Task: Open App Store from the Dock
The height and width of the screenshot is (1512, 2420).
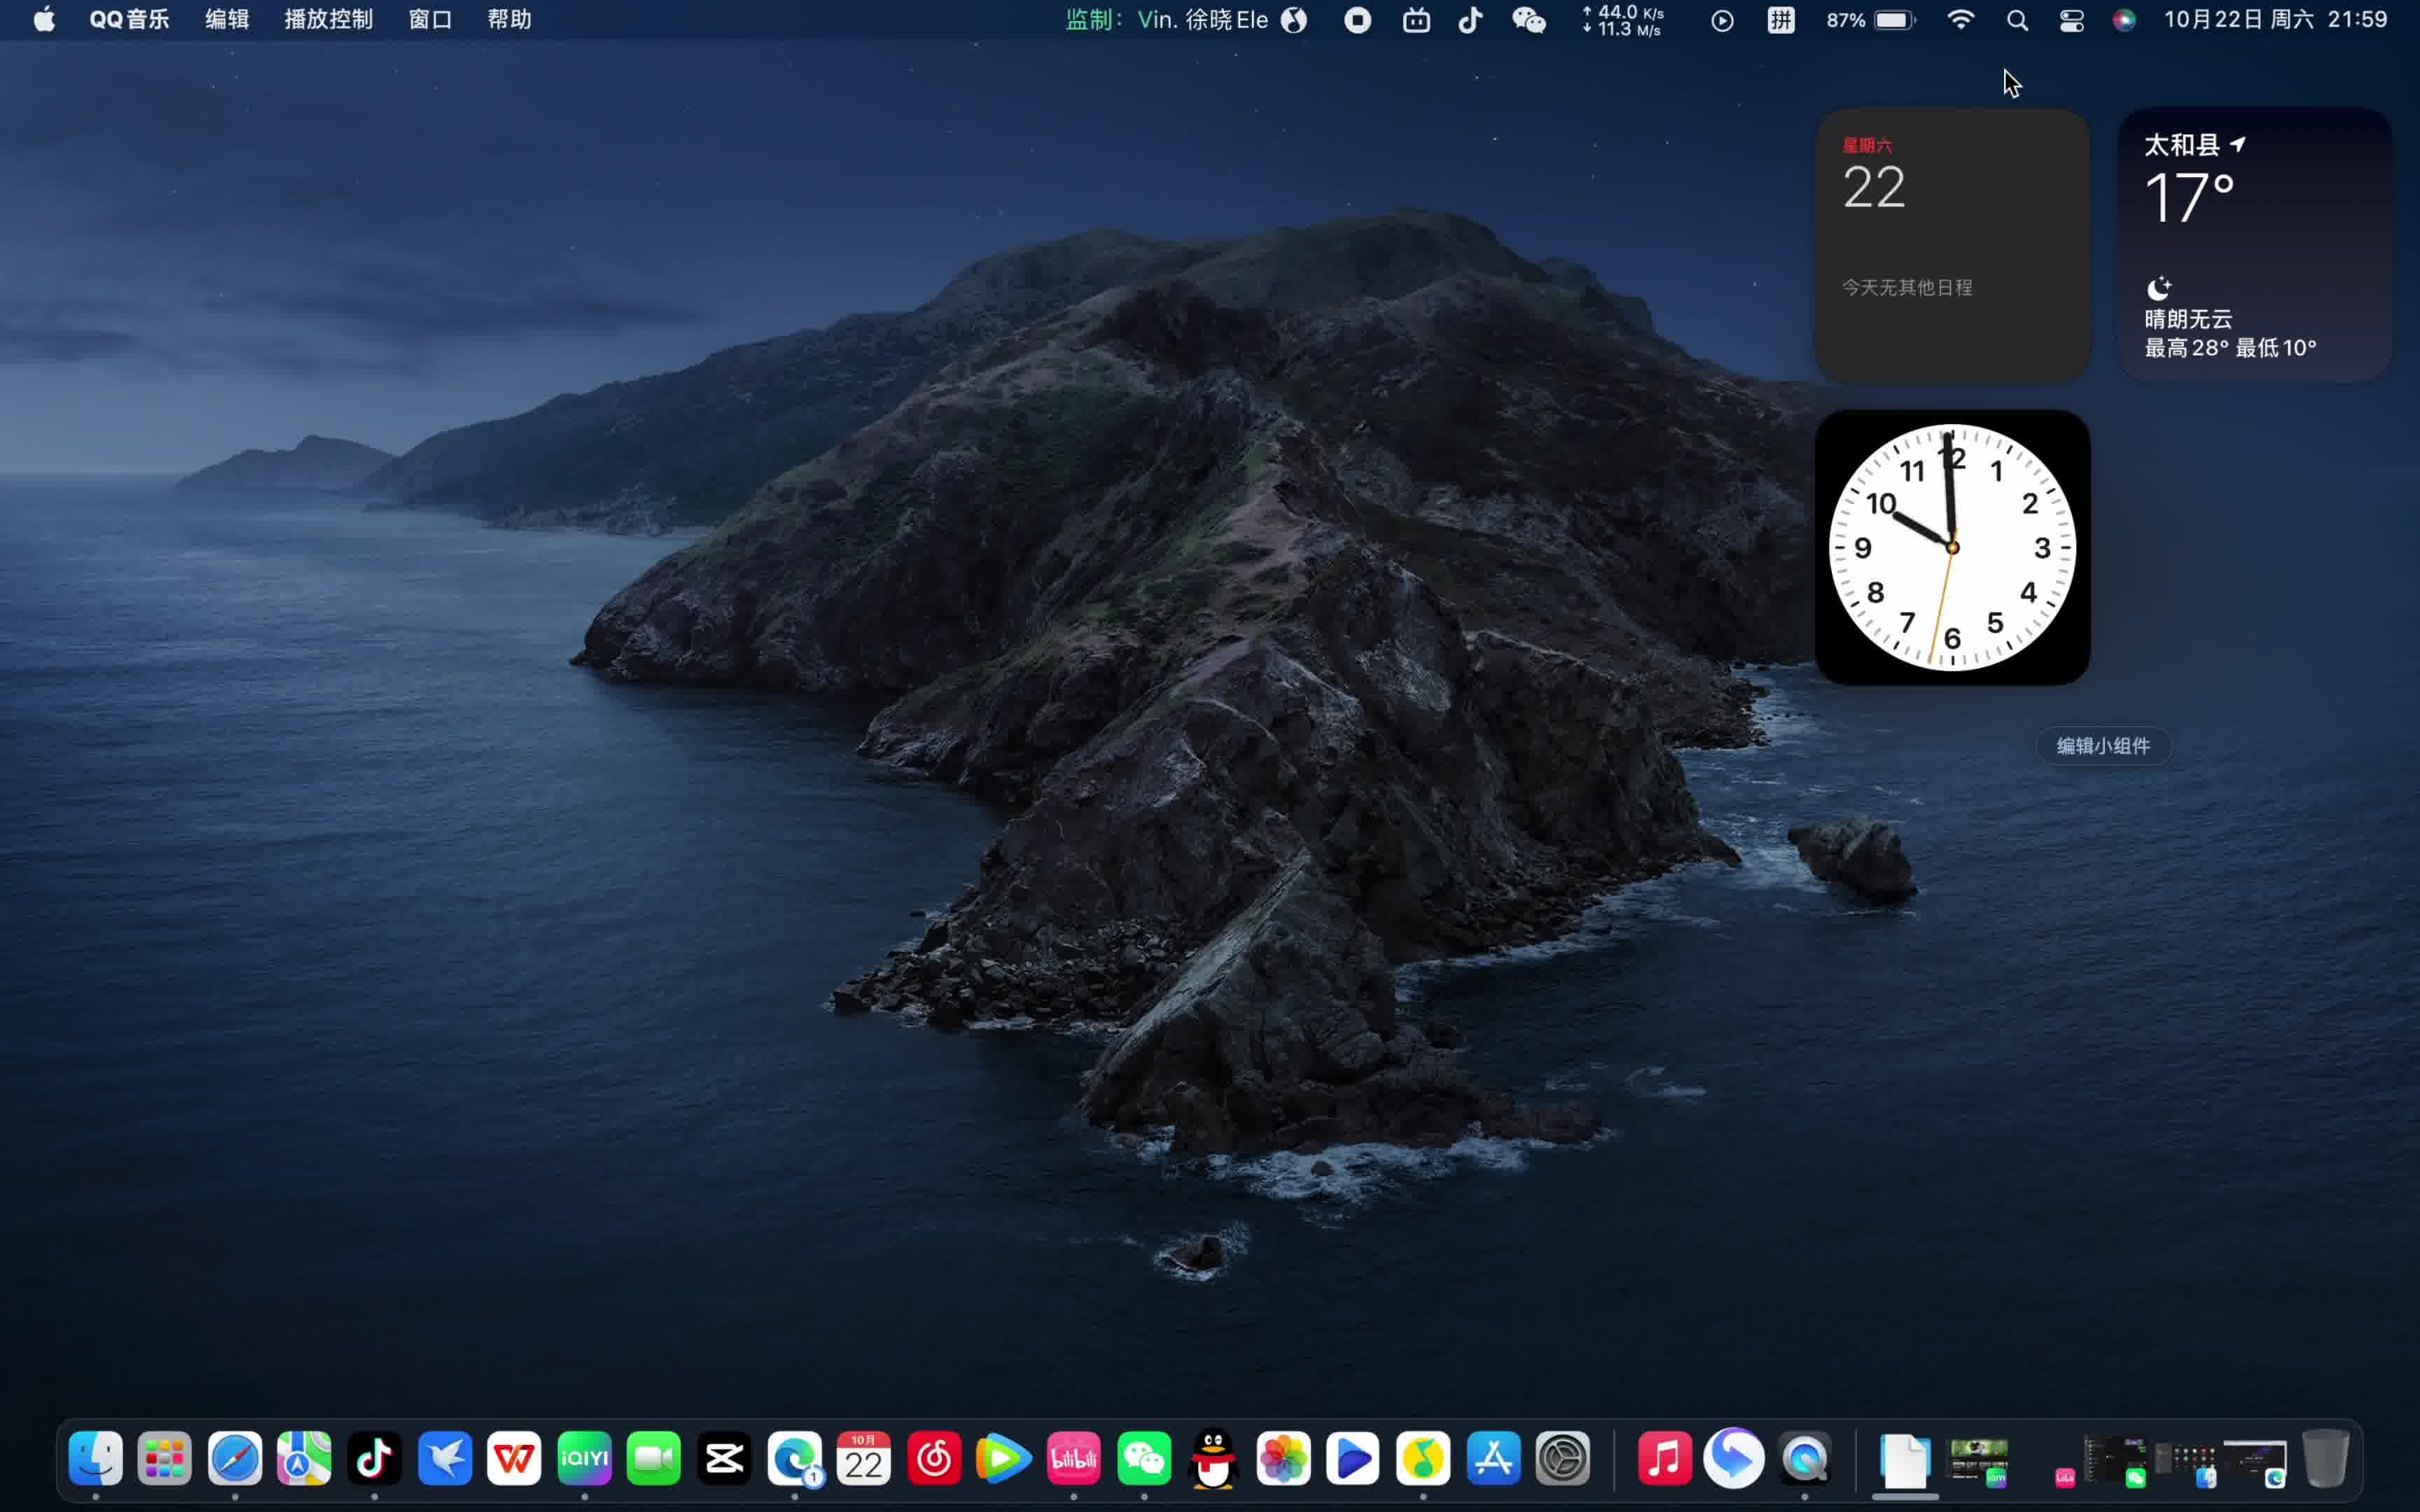Action: pos(1493,1459)
